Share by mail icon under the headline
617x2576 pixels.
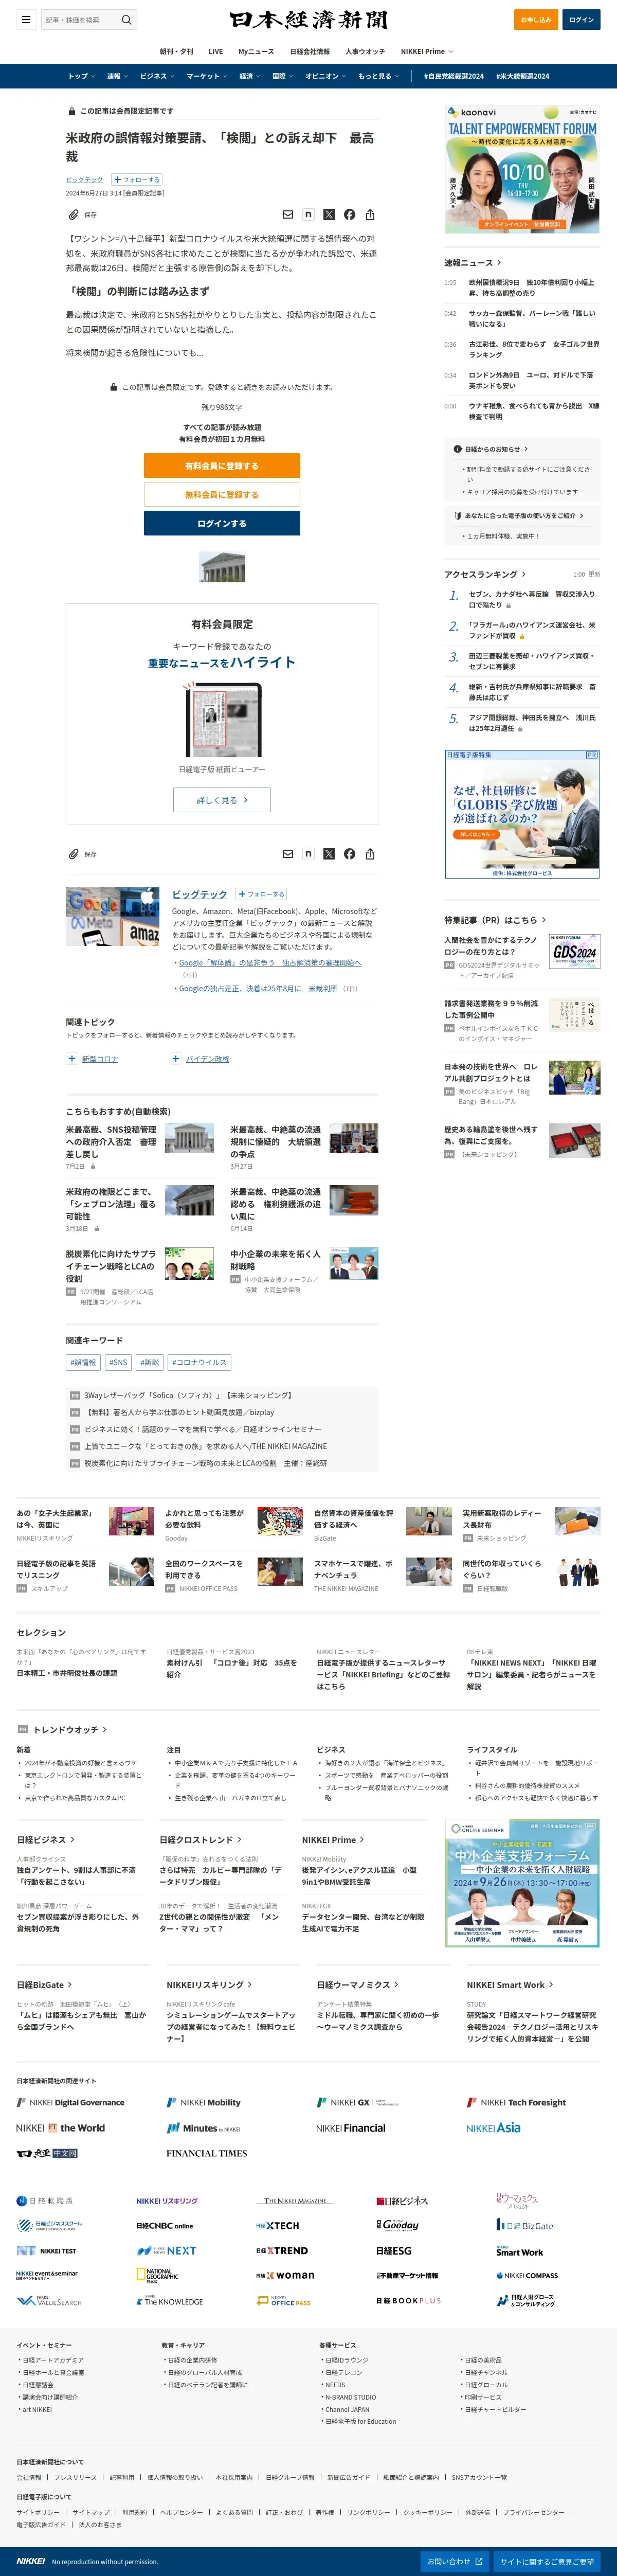tap(288, 214)
